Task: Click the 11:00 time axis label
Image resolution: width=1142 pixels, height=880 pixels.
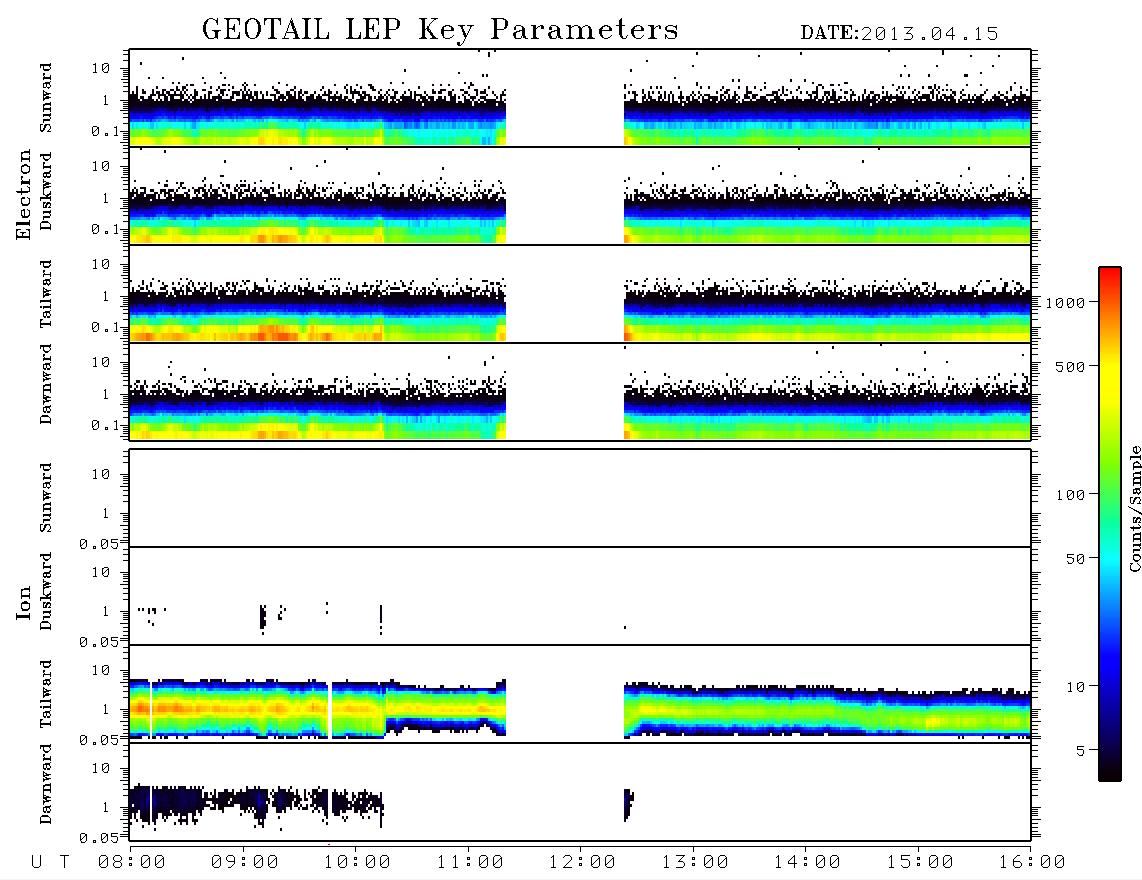Action: 470,862
